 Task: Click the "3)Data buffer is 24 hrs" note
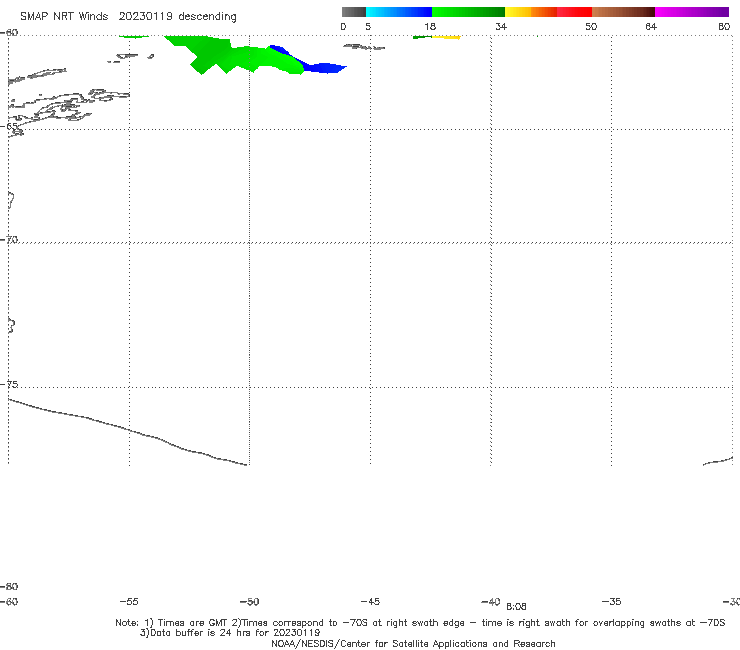click(230, 633)
